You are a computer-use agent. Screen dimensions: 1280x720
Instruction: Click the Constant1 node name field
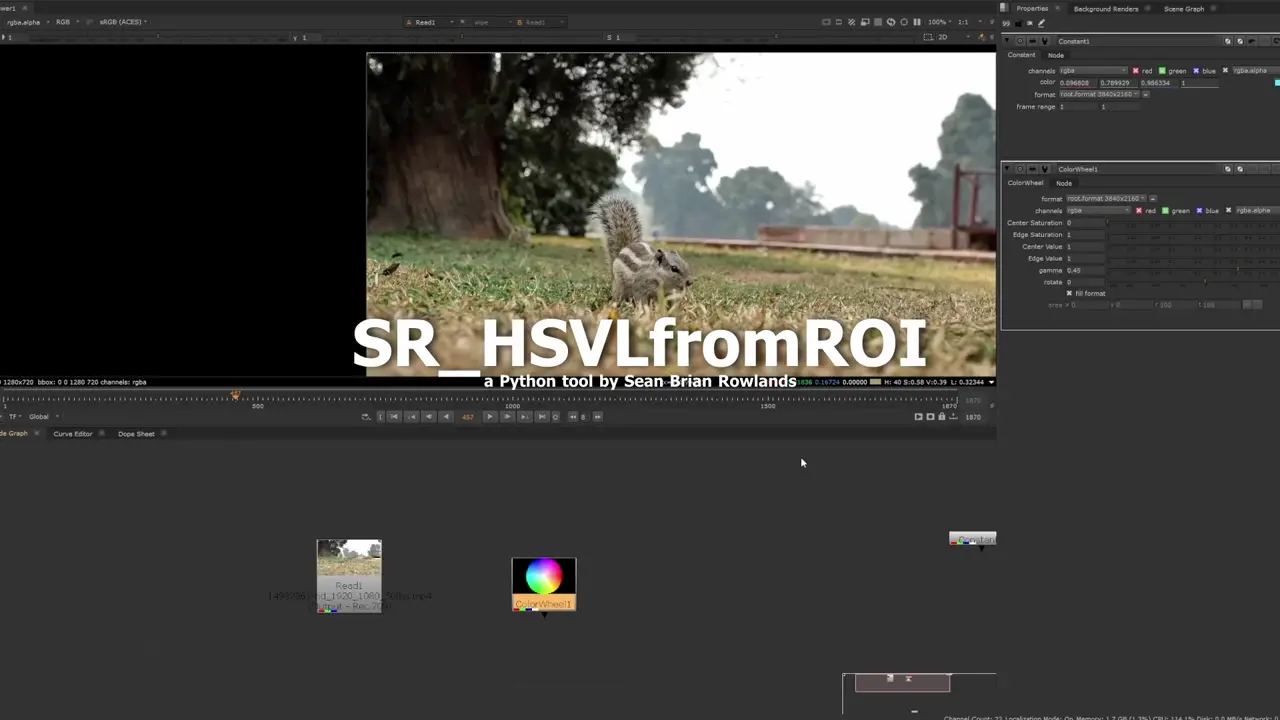point(1138,41)
